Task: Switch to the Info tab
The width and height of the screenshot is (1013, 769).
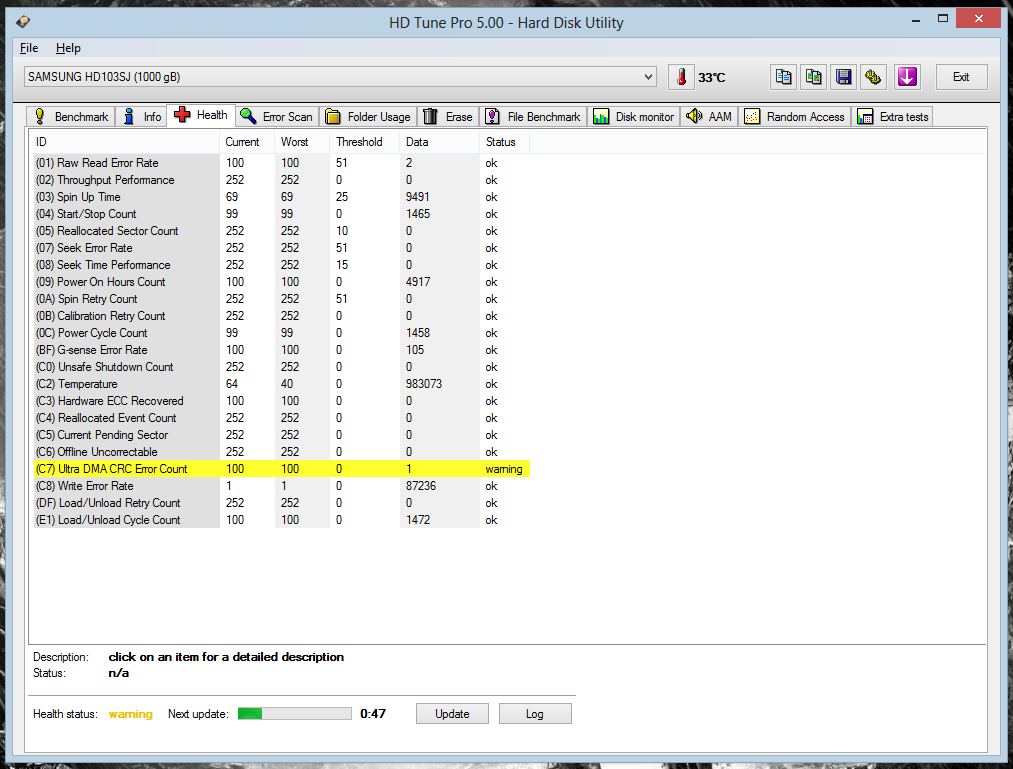Action: coord(142,116)
